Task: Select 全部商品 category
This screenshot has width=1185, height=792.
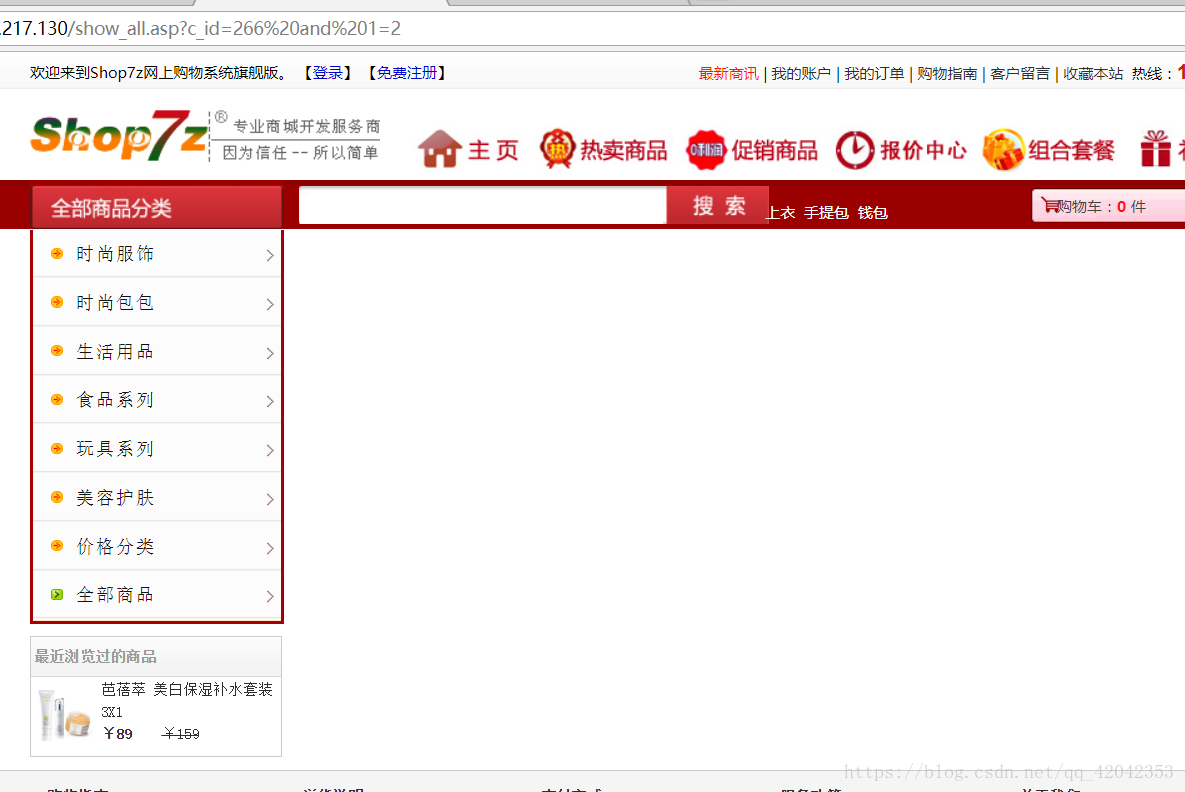Action: 115,595
